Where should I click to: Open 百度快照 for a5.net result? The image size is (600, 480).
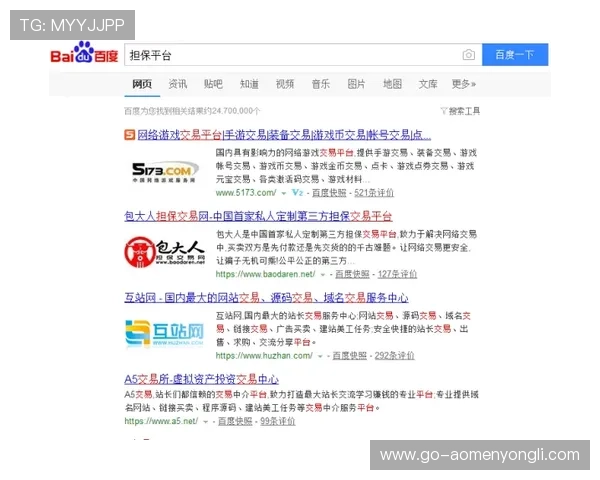[x=235, y=421]
